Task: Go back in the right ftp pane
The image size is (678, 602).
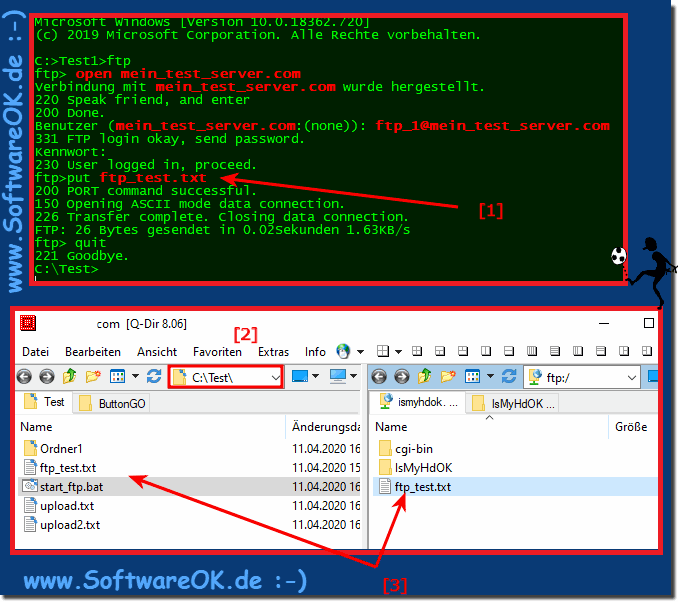Action: [379, 377]
